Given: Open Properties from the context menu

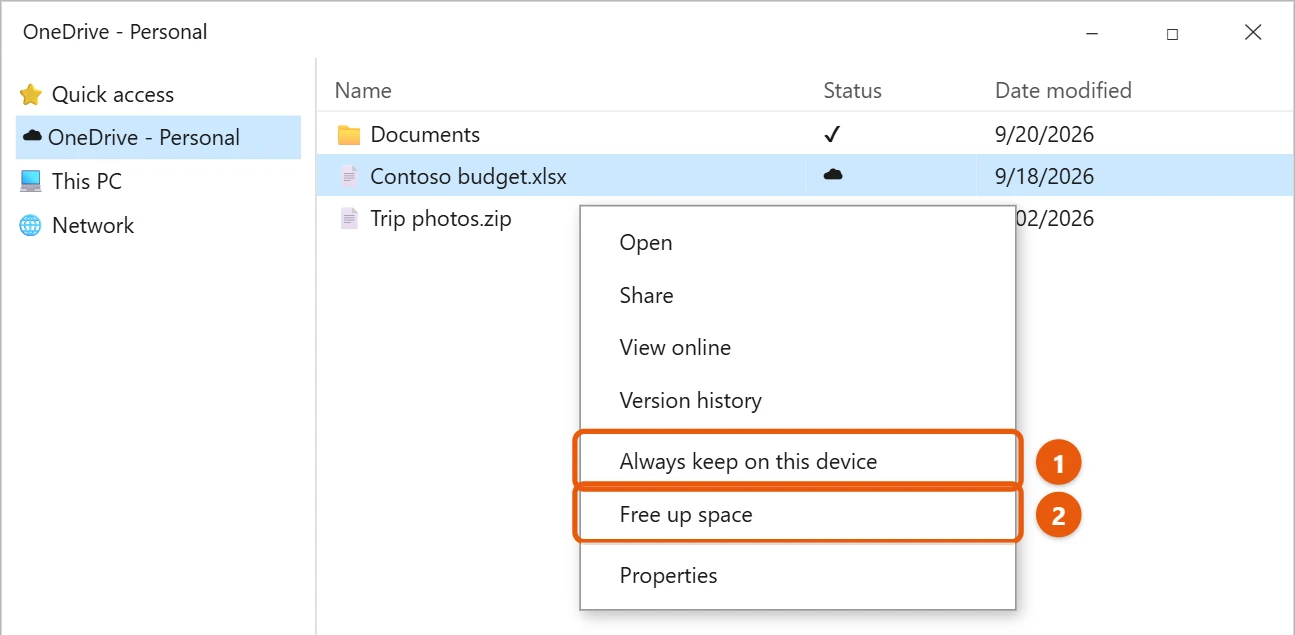Looking at the screenshot, I should tap(797, 576).
